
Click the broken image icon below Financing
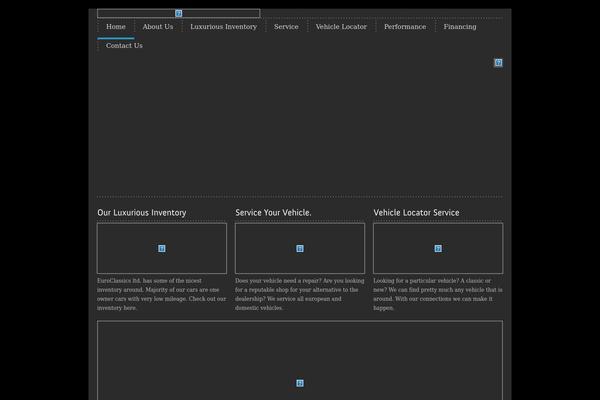pos(498,62)
